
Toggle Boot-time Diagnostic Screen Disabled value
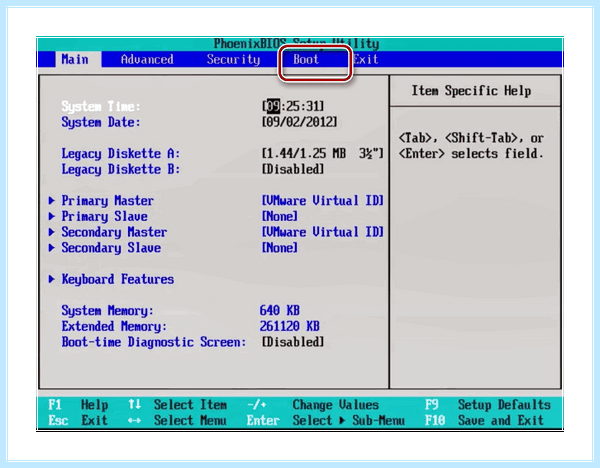293,342
